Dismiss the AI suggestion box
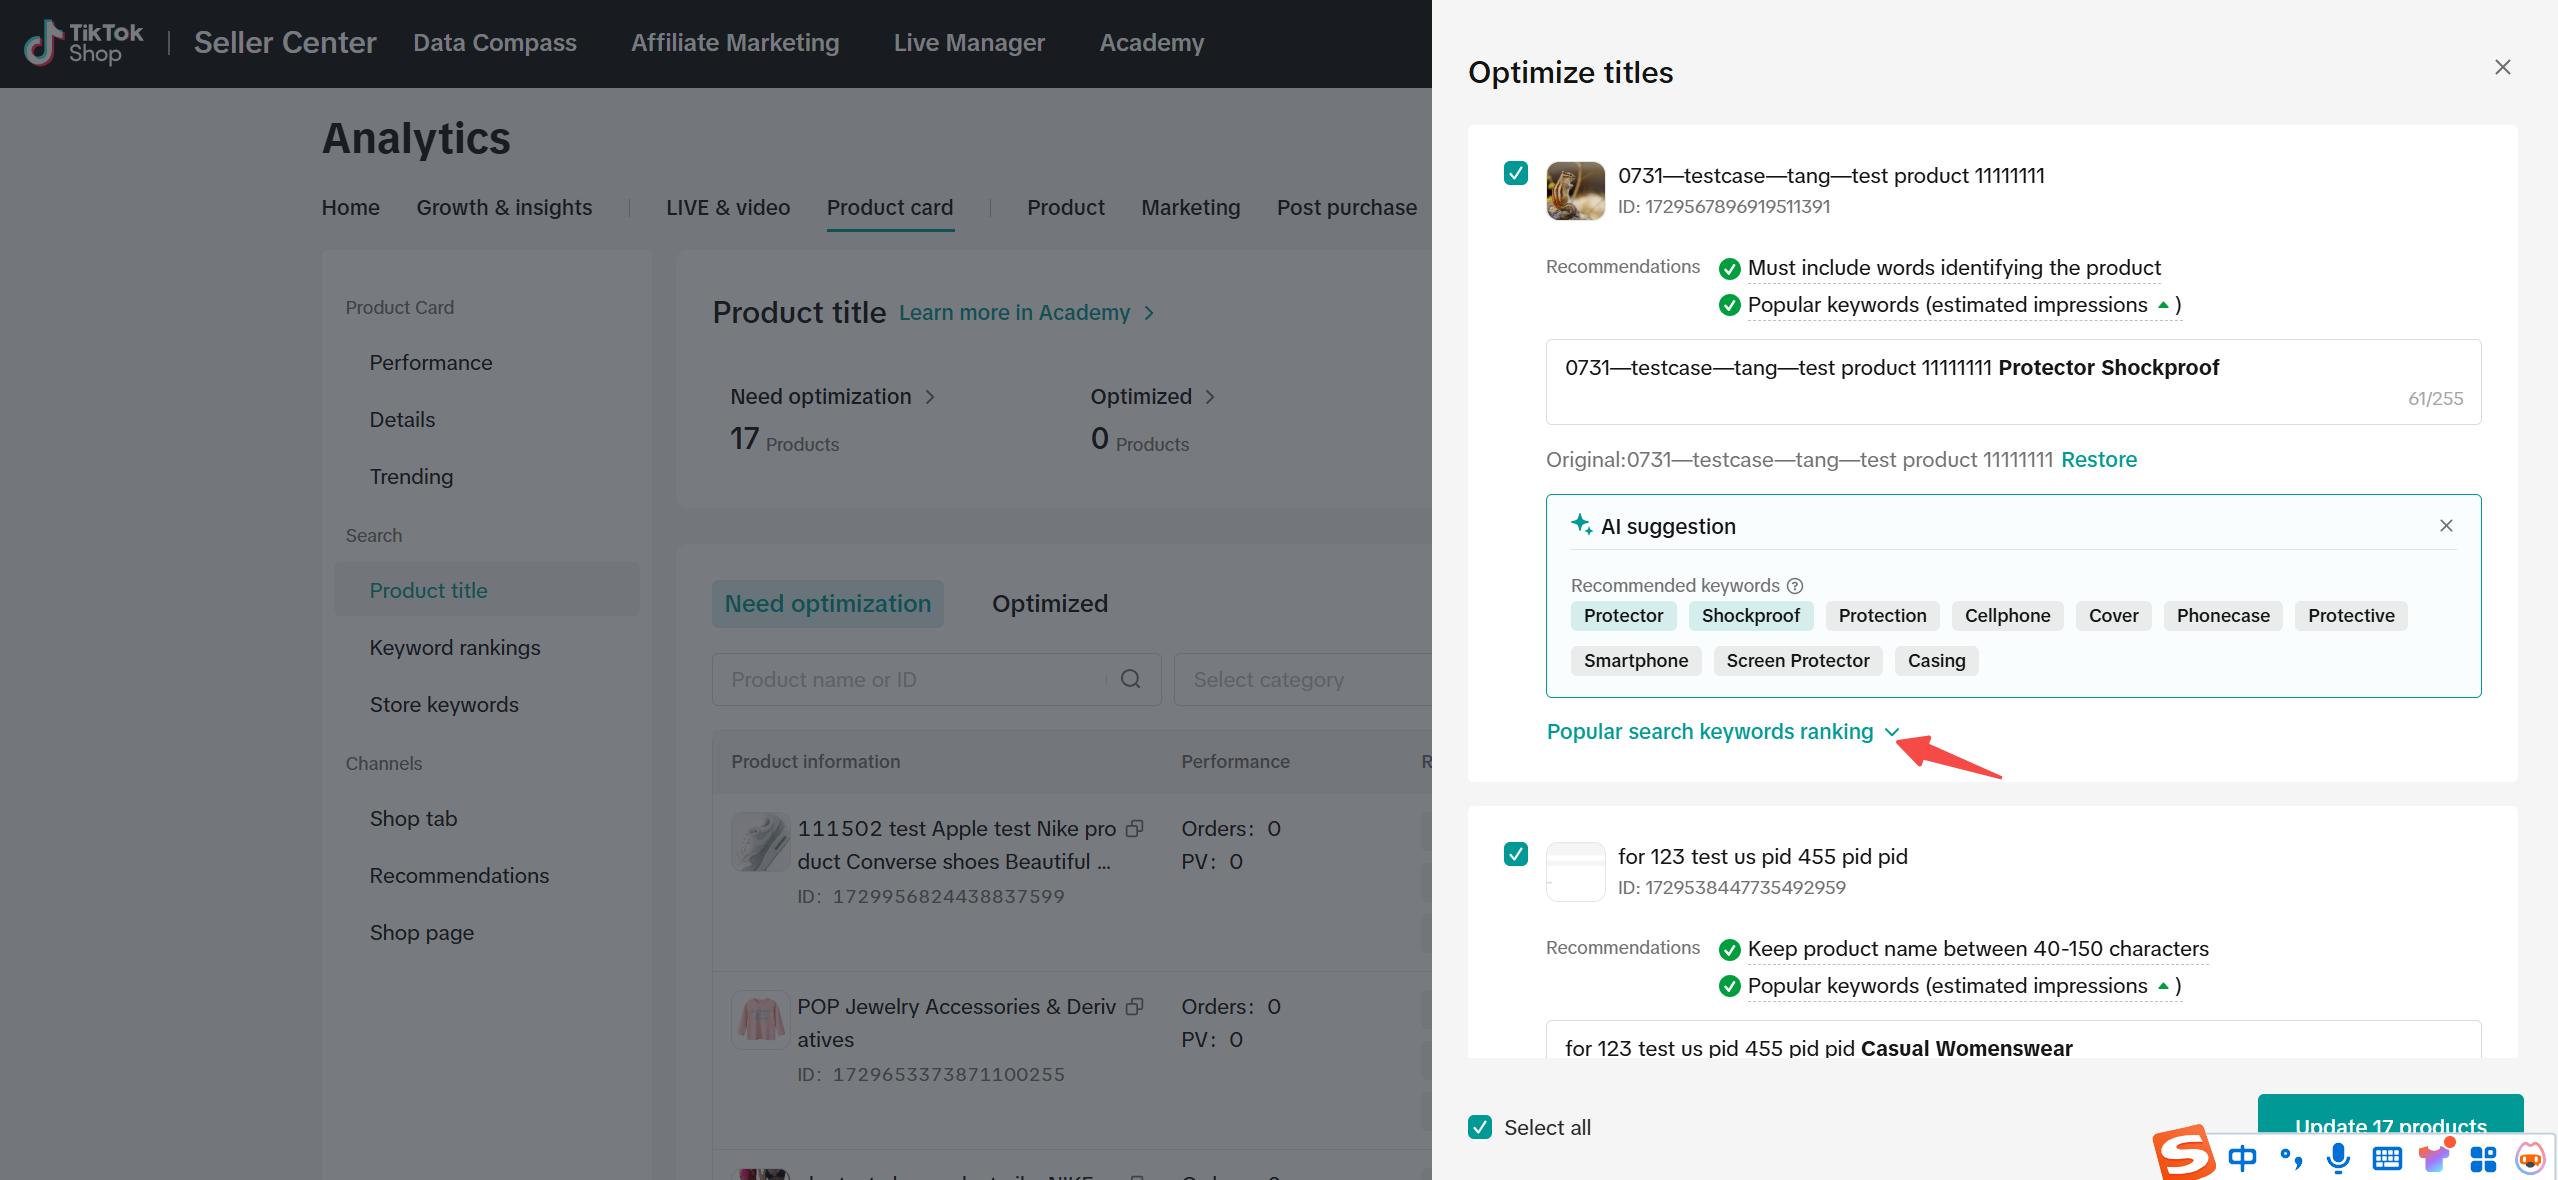Image resolution: width=2558 pixels, height=1180 pixels. tap(2446, 526)
